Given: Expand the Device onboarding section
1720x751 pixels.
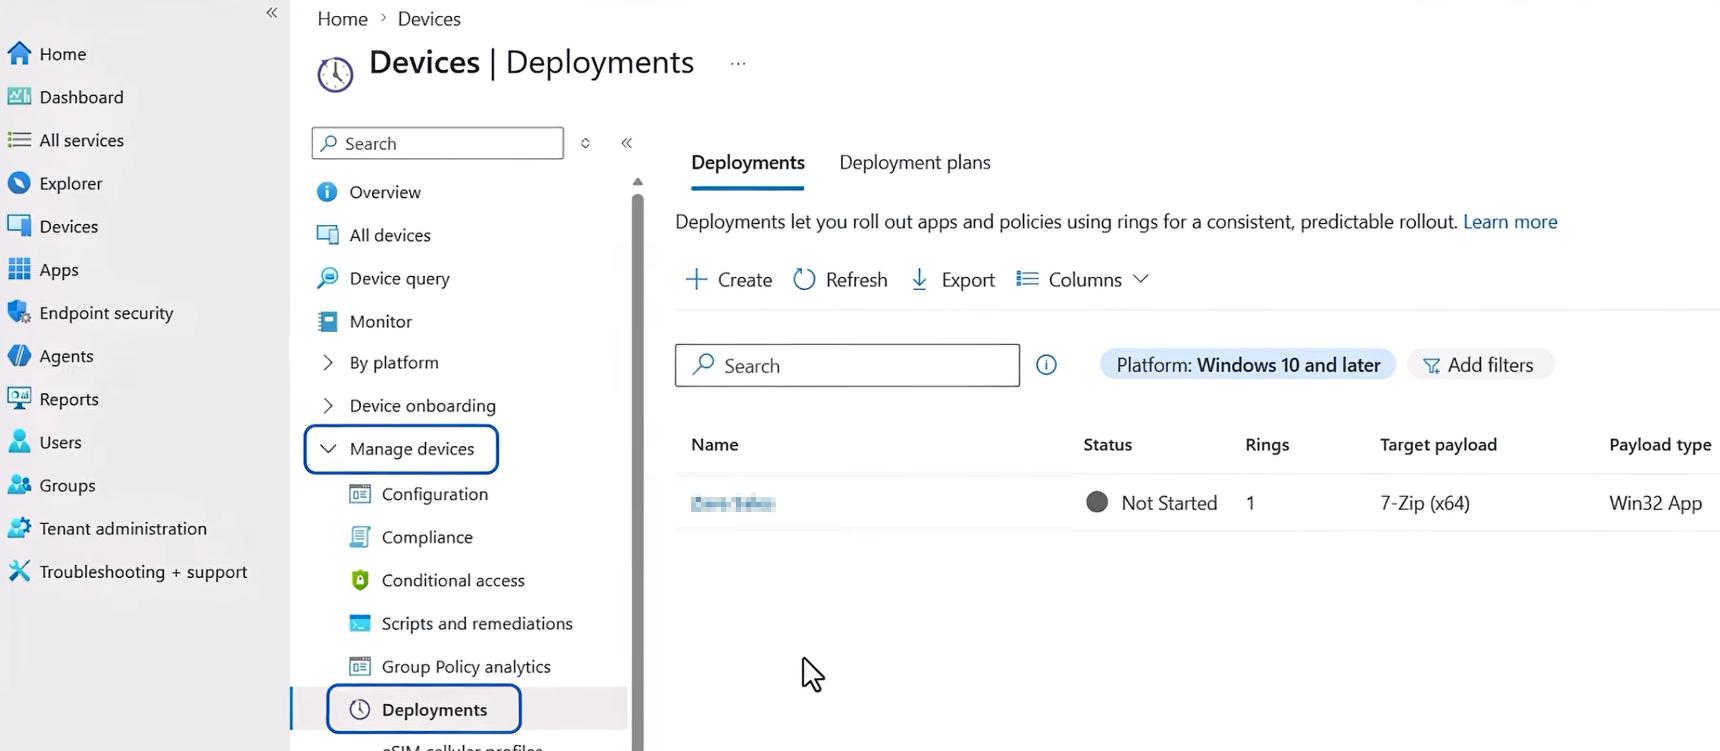Looking at the screenshot, I should click(x=328, y=405).
